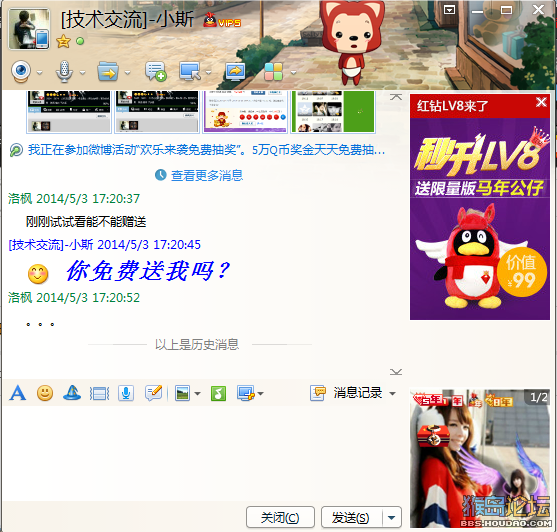Close the 红钻LV8来了 advertisement

[541, 102]
